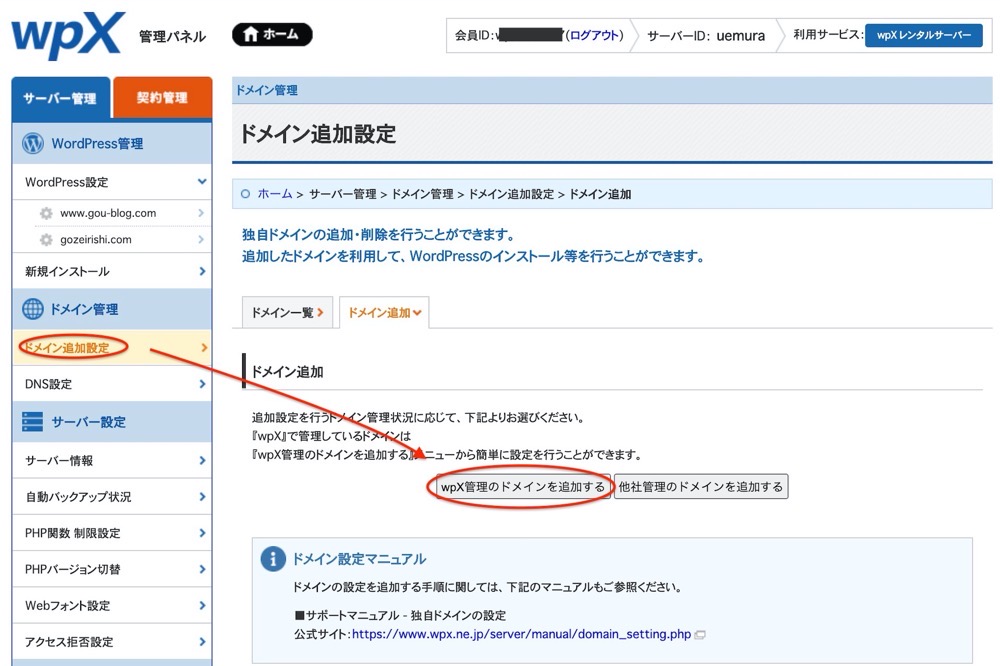The width and height of the screenshot is (1000, 666).
Task: Open WordPress設定 in the sidebar
Action: (112, 182)
